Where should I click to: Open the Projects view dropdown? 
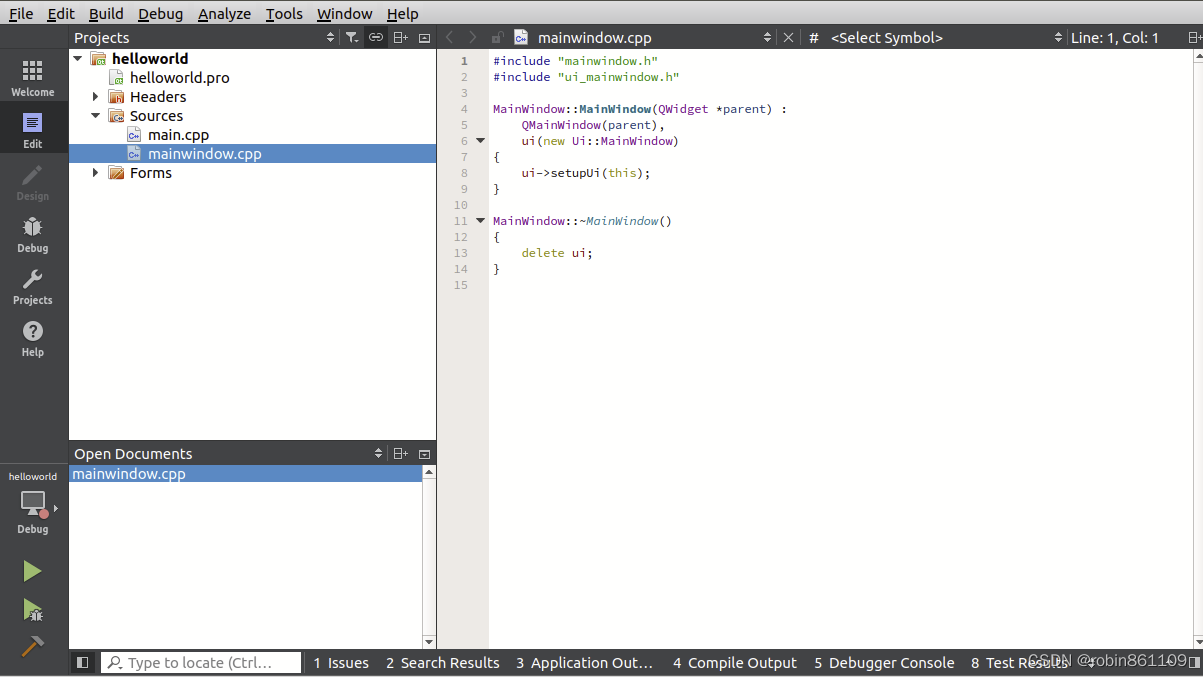click(331, 37)
